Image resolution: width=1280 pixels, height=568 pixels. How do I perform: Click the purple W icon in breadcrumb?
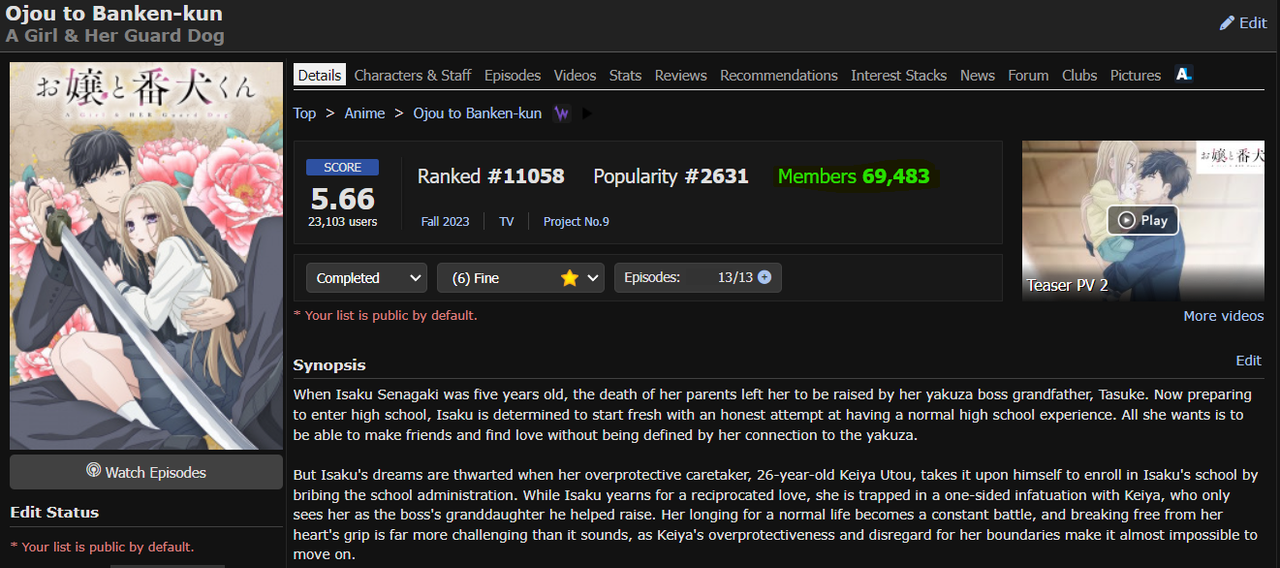click(x=562, y=113)
